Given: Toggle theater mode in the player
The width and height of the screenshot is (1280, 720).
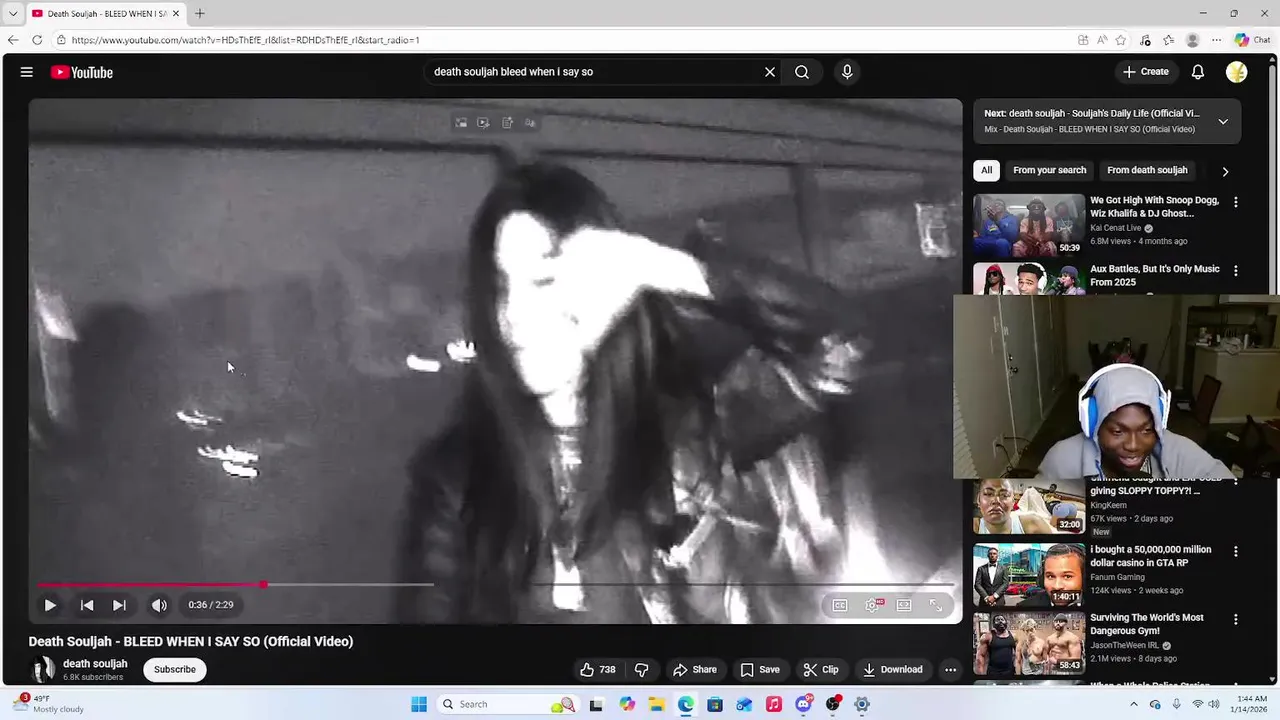Looking at the screenshot, I should (x=904, y=605).
